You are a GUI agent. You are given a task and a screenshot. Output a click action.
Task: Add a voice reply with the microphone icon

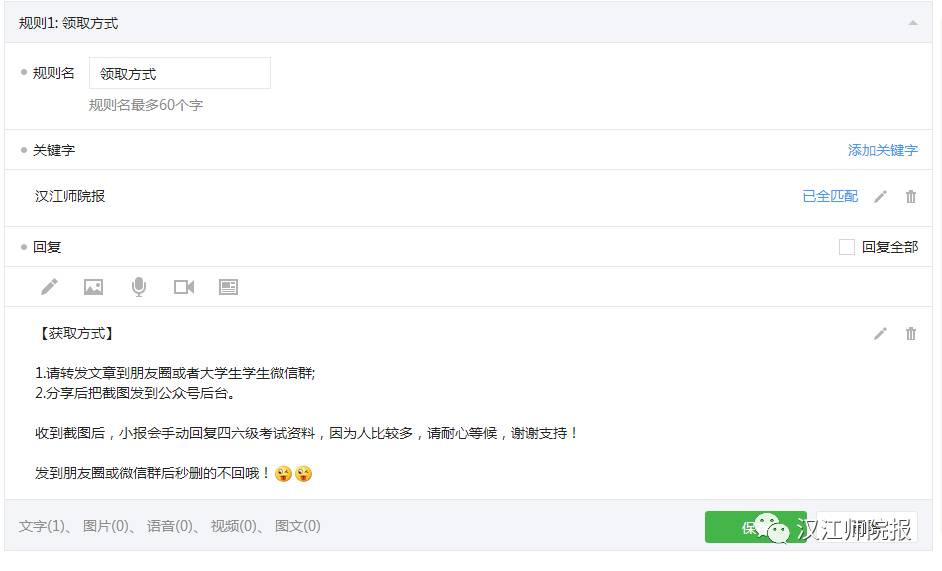(x=139, y=287)
